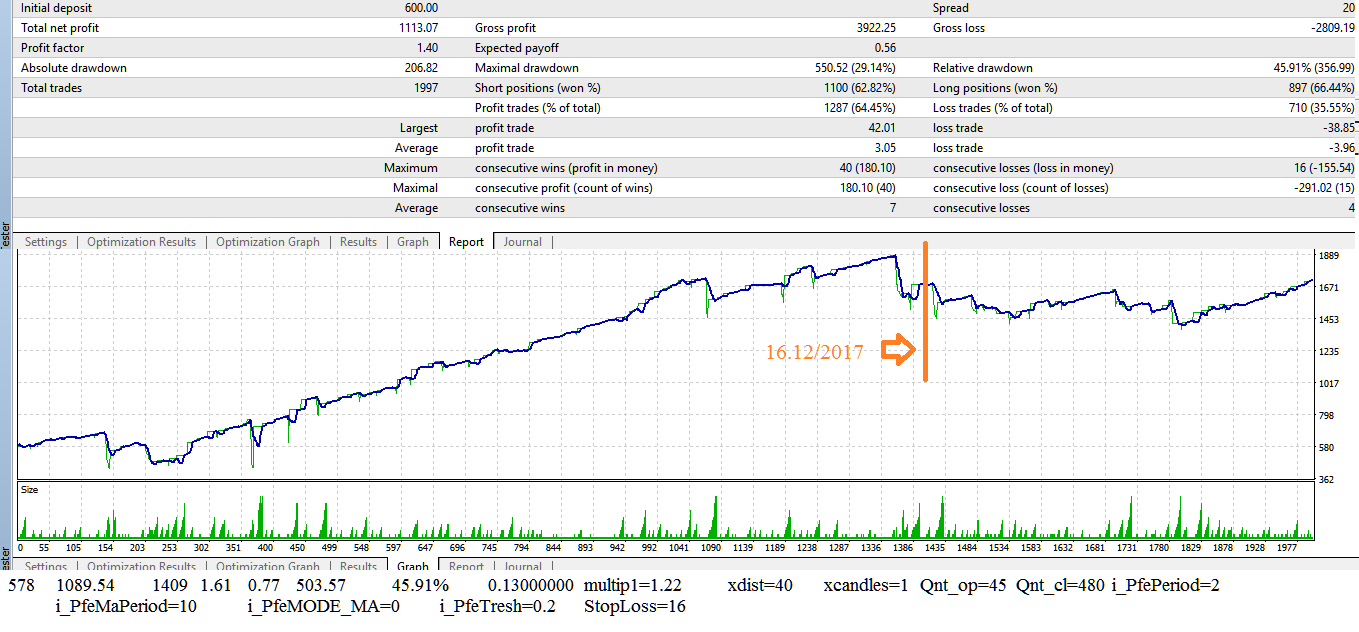Click the 'Gross loss' label
The height and width of the screenshot is (632, 1359).
(x=959, y=28)
